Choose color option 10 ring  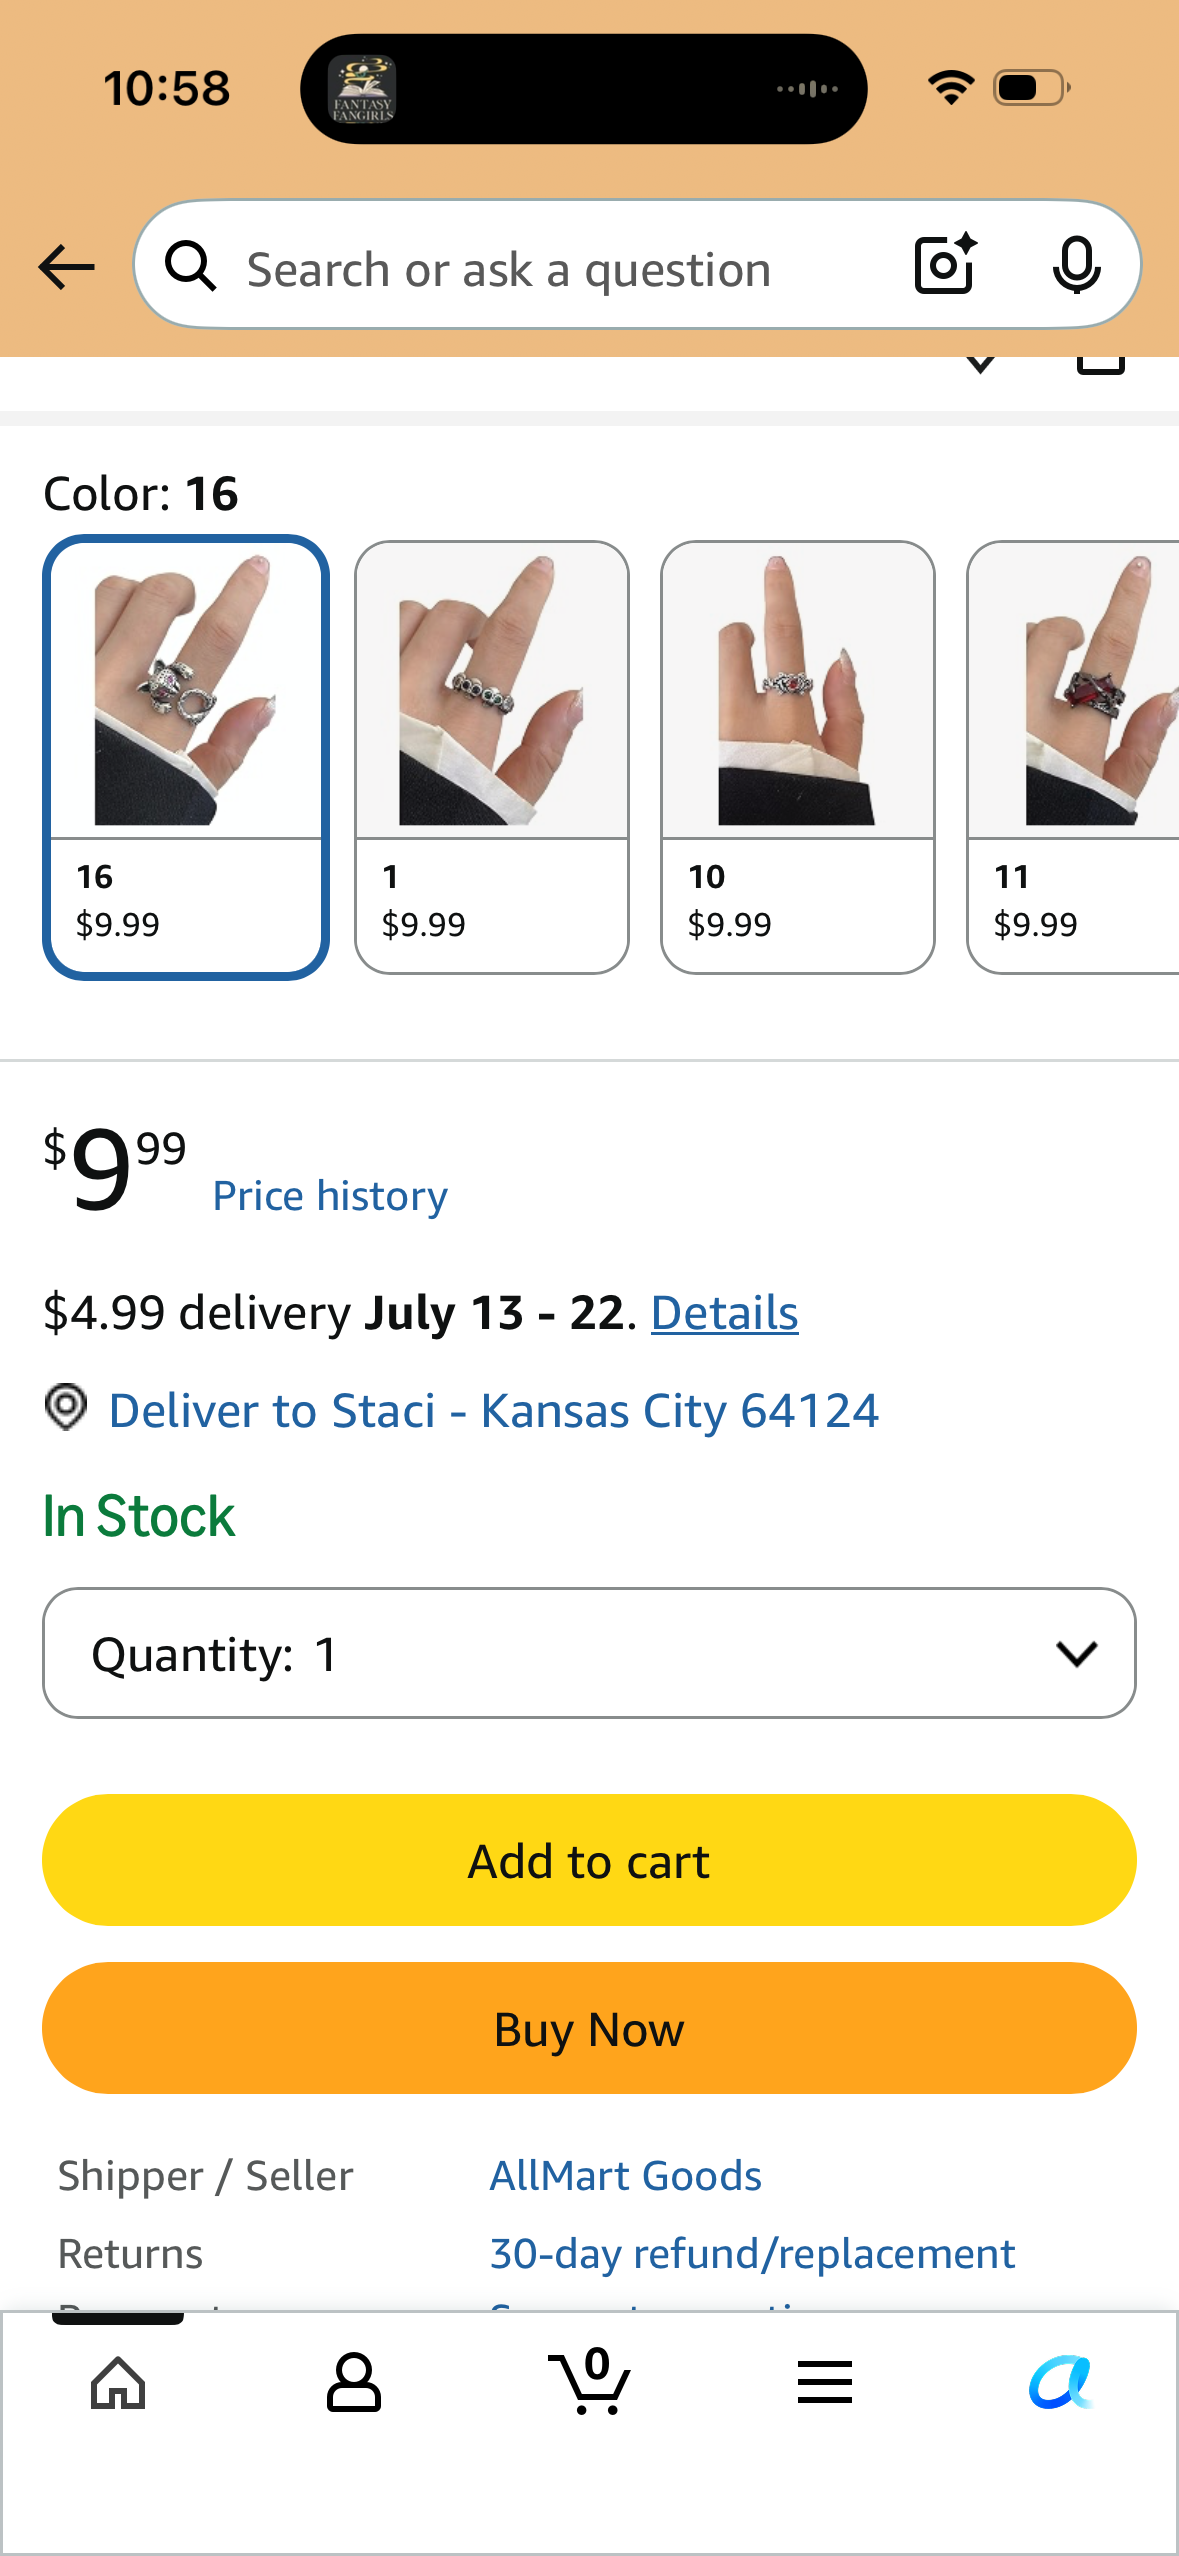coord(798,757)
